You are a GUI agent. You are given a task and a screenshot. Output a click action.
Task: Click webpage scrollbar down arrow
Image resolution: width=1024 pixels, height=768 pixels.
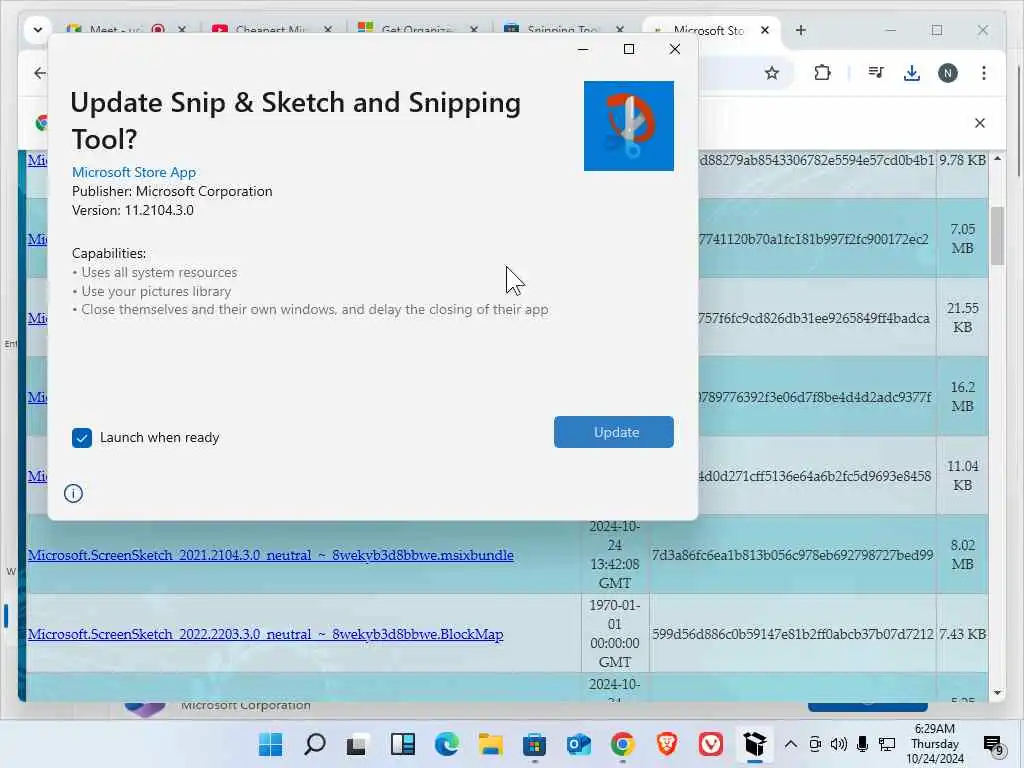997,693
